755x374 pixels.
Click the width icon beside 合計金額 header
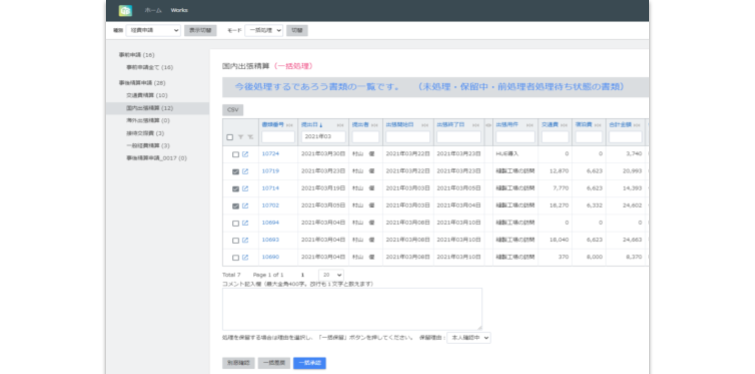(637, 125)
